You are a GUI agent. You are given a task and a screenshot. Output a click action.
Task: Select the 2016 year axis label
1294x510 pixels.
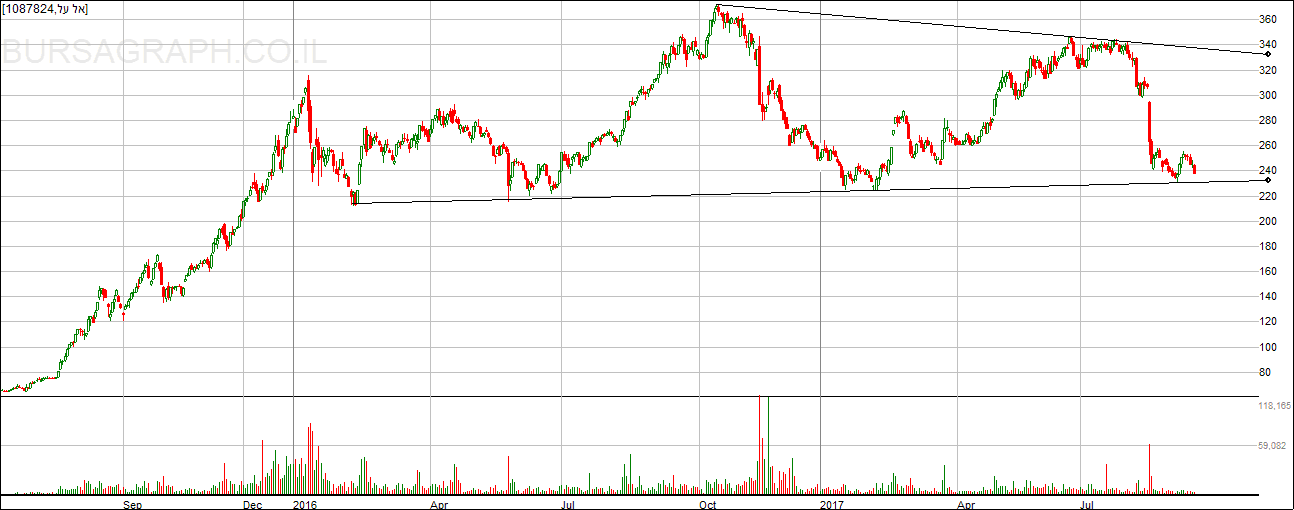(304, 504)
